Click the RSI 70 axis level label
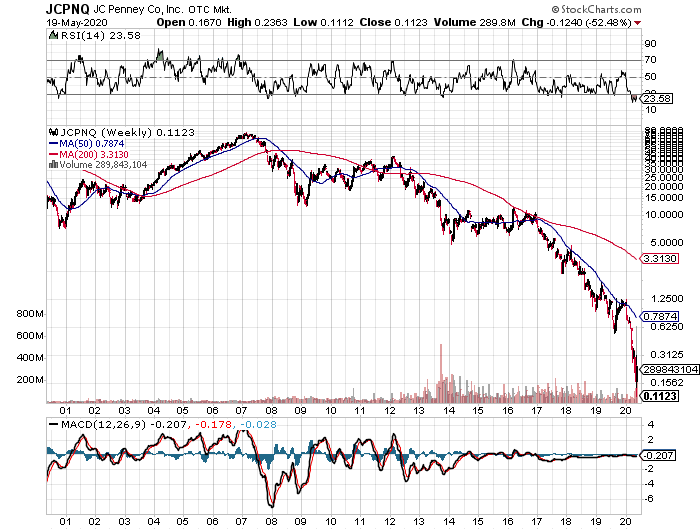Screen dimensions: 700x530 650,59
